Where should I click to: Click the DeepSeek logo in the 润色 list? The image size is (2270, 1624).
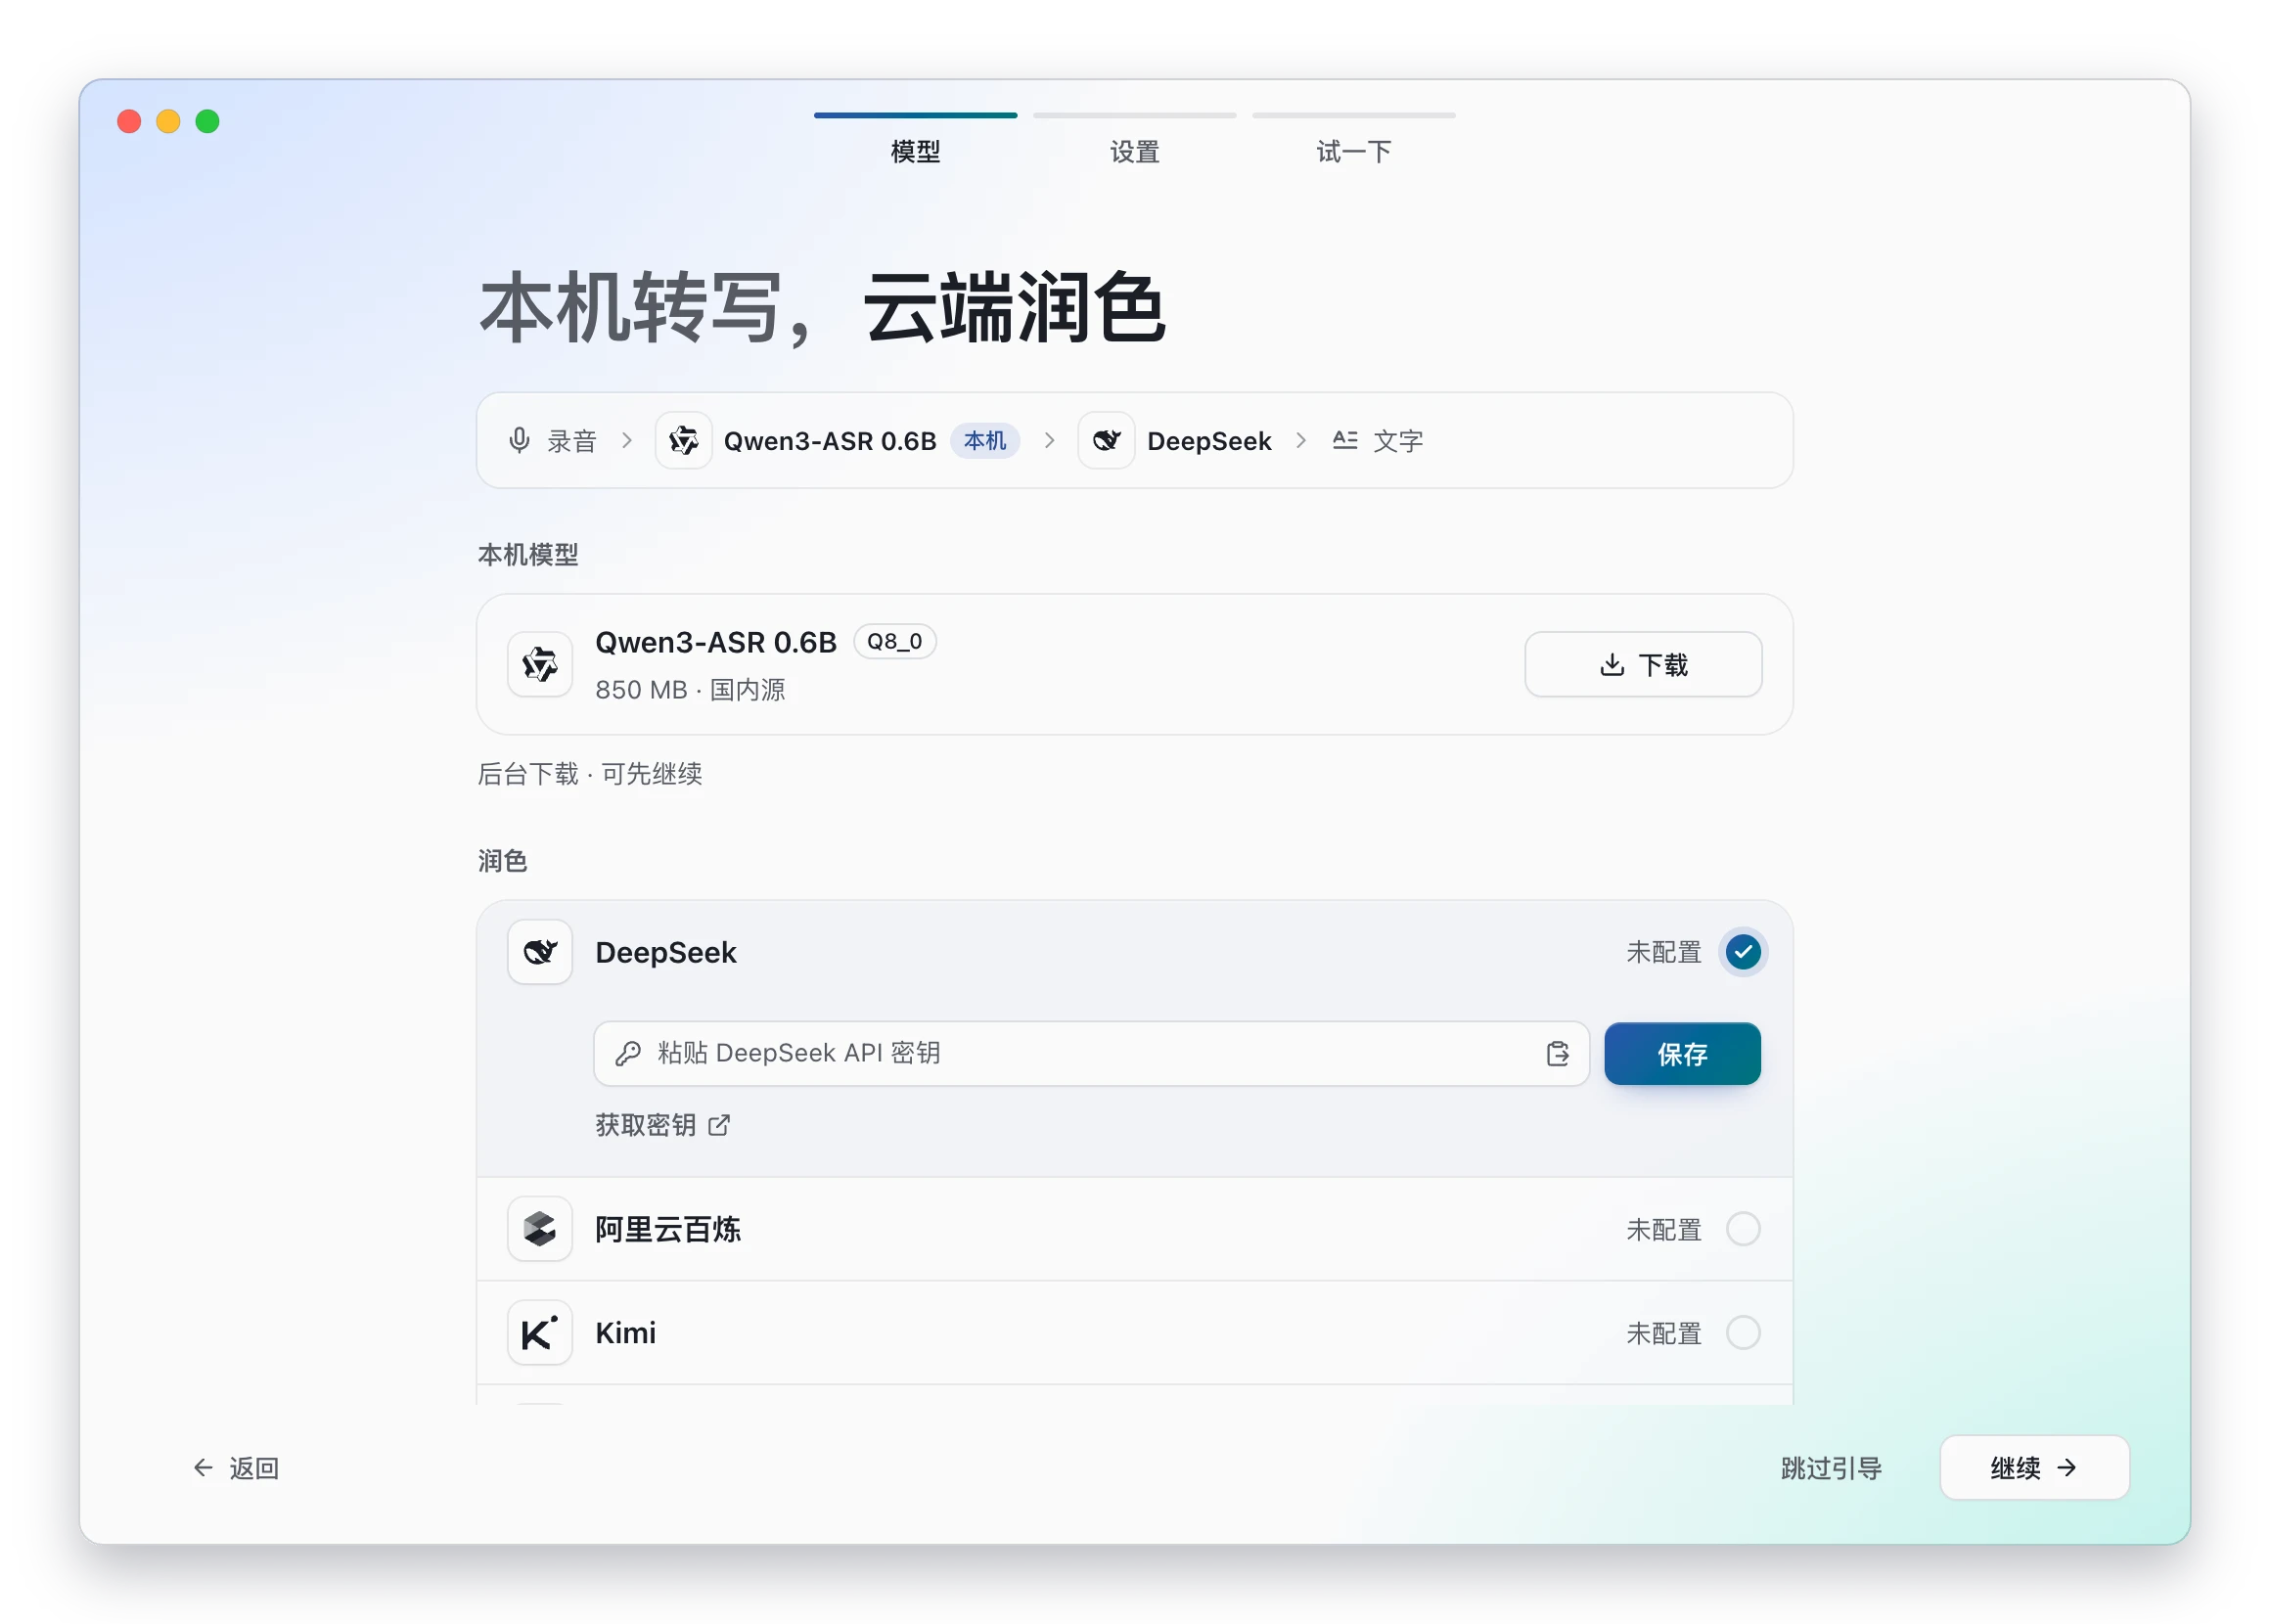tap(540, 952)
